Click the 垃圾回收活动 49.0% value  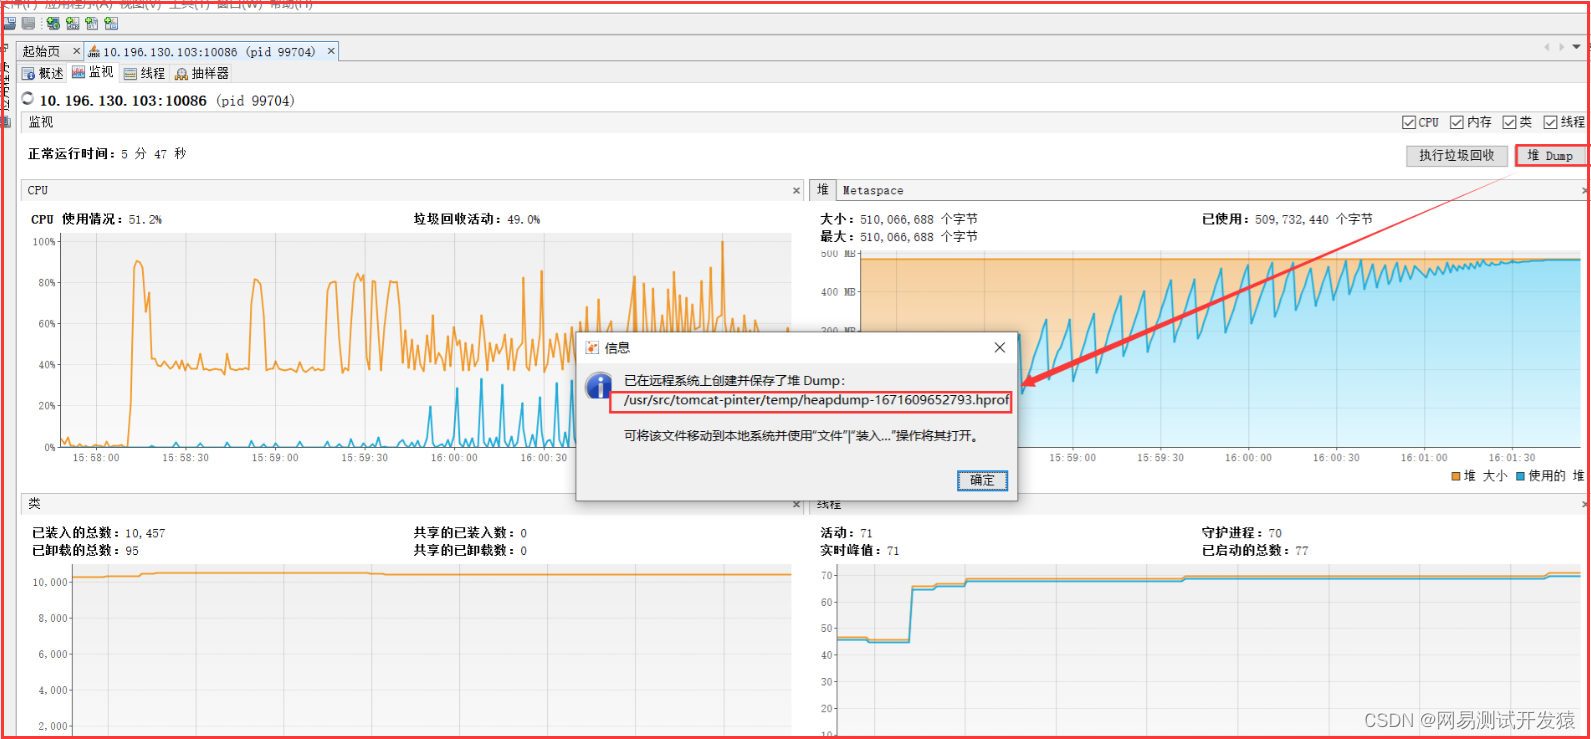click(x=523, y=219)
